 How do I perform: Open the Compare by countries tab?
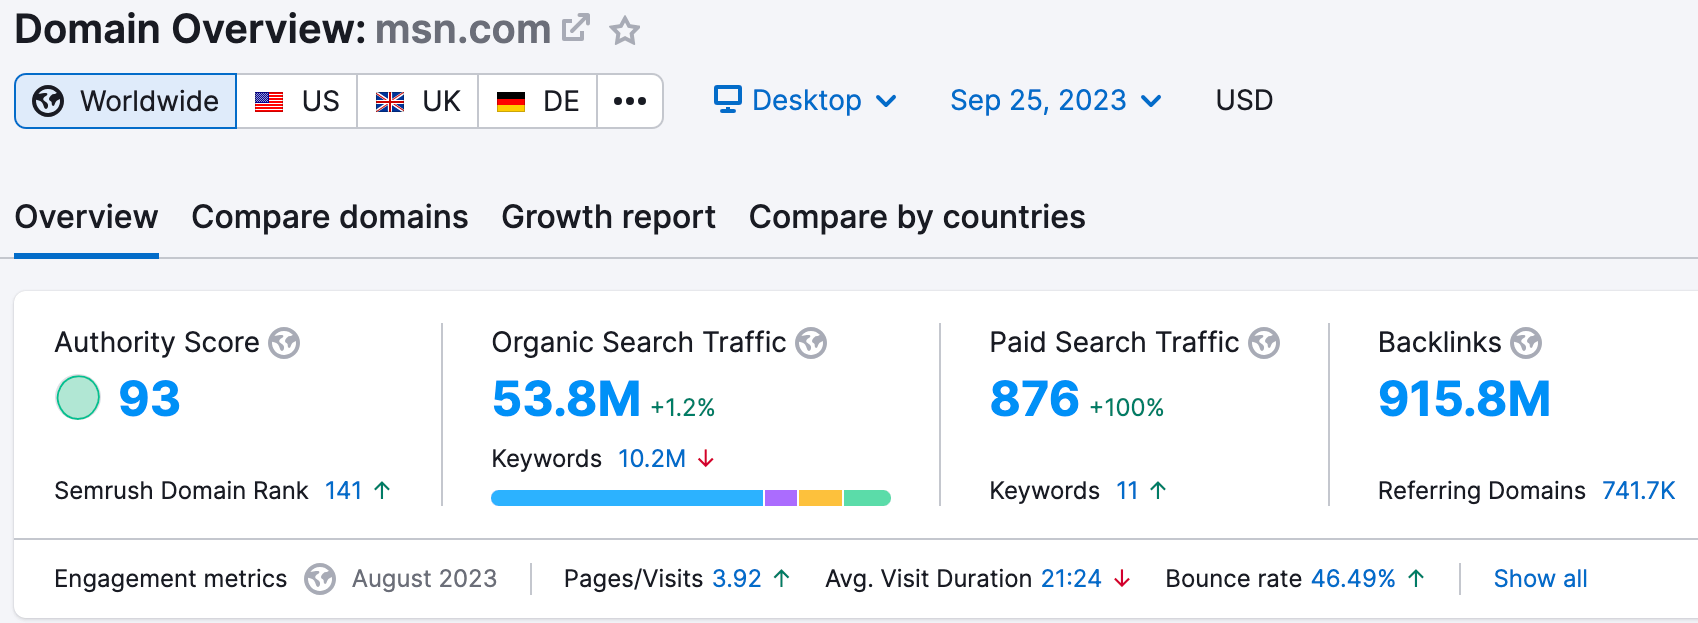(917, 217)
